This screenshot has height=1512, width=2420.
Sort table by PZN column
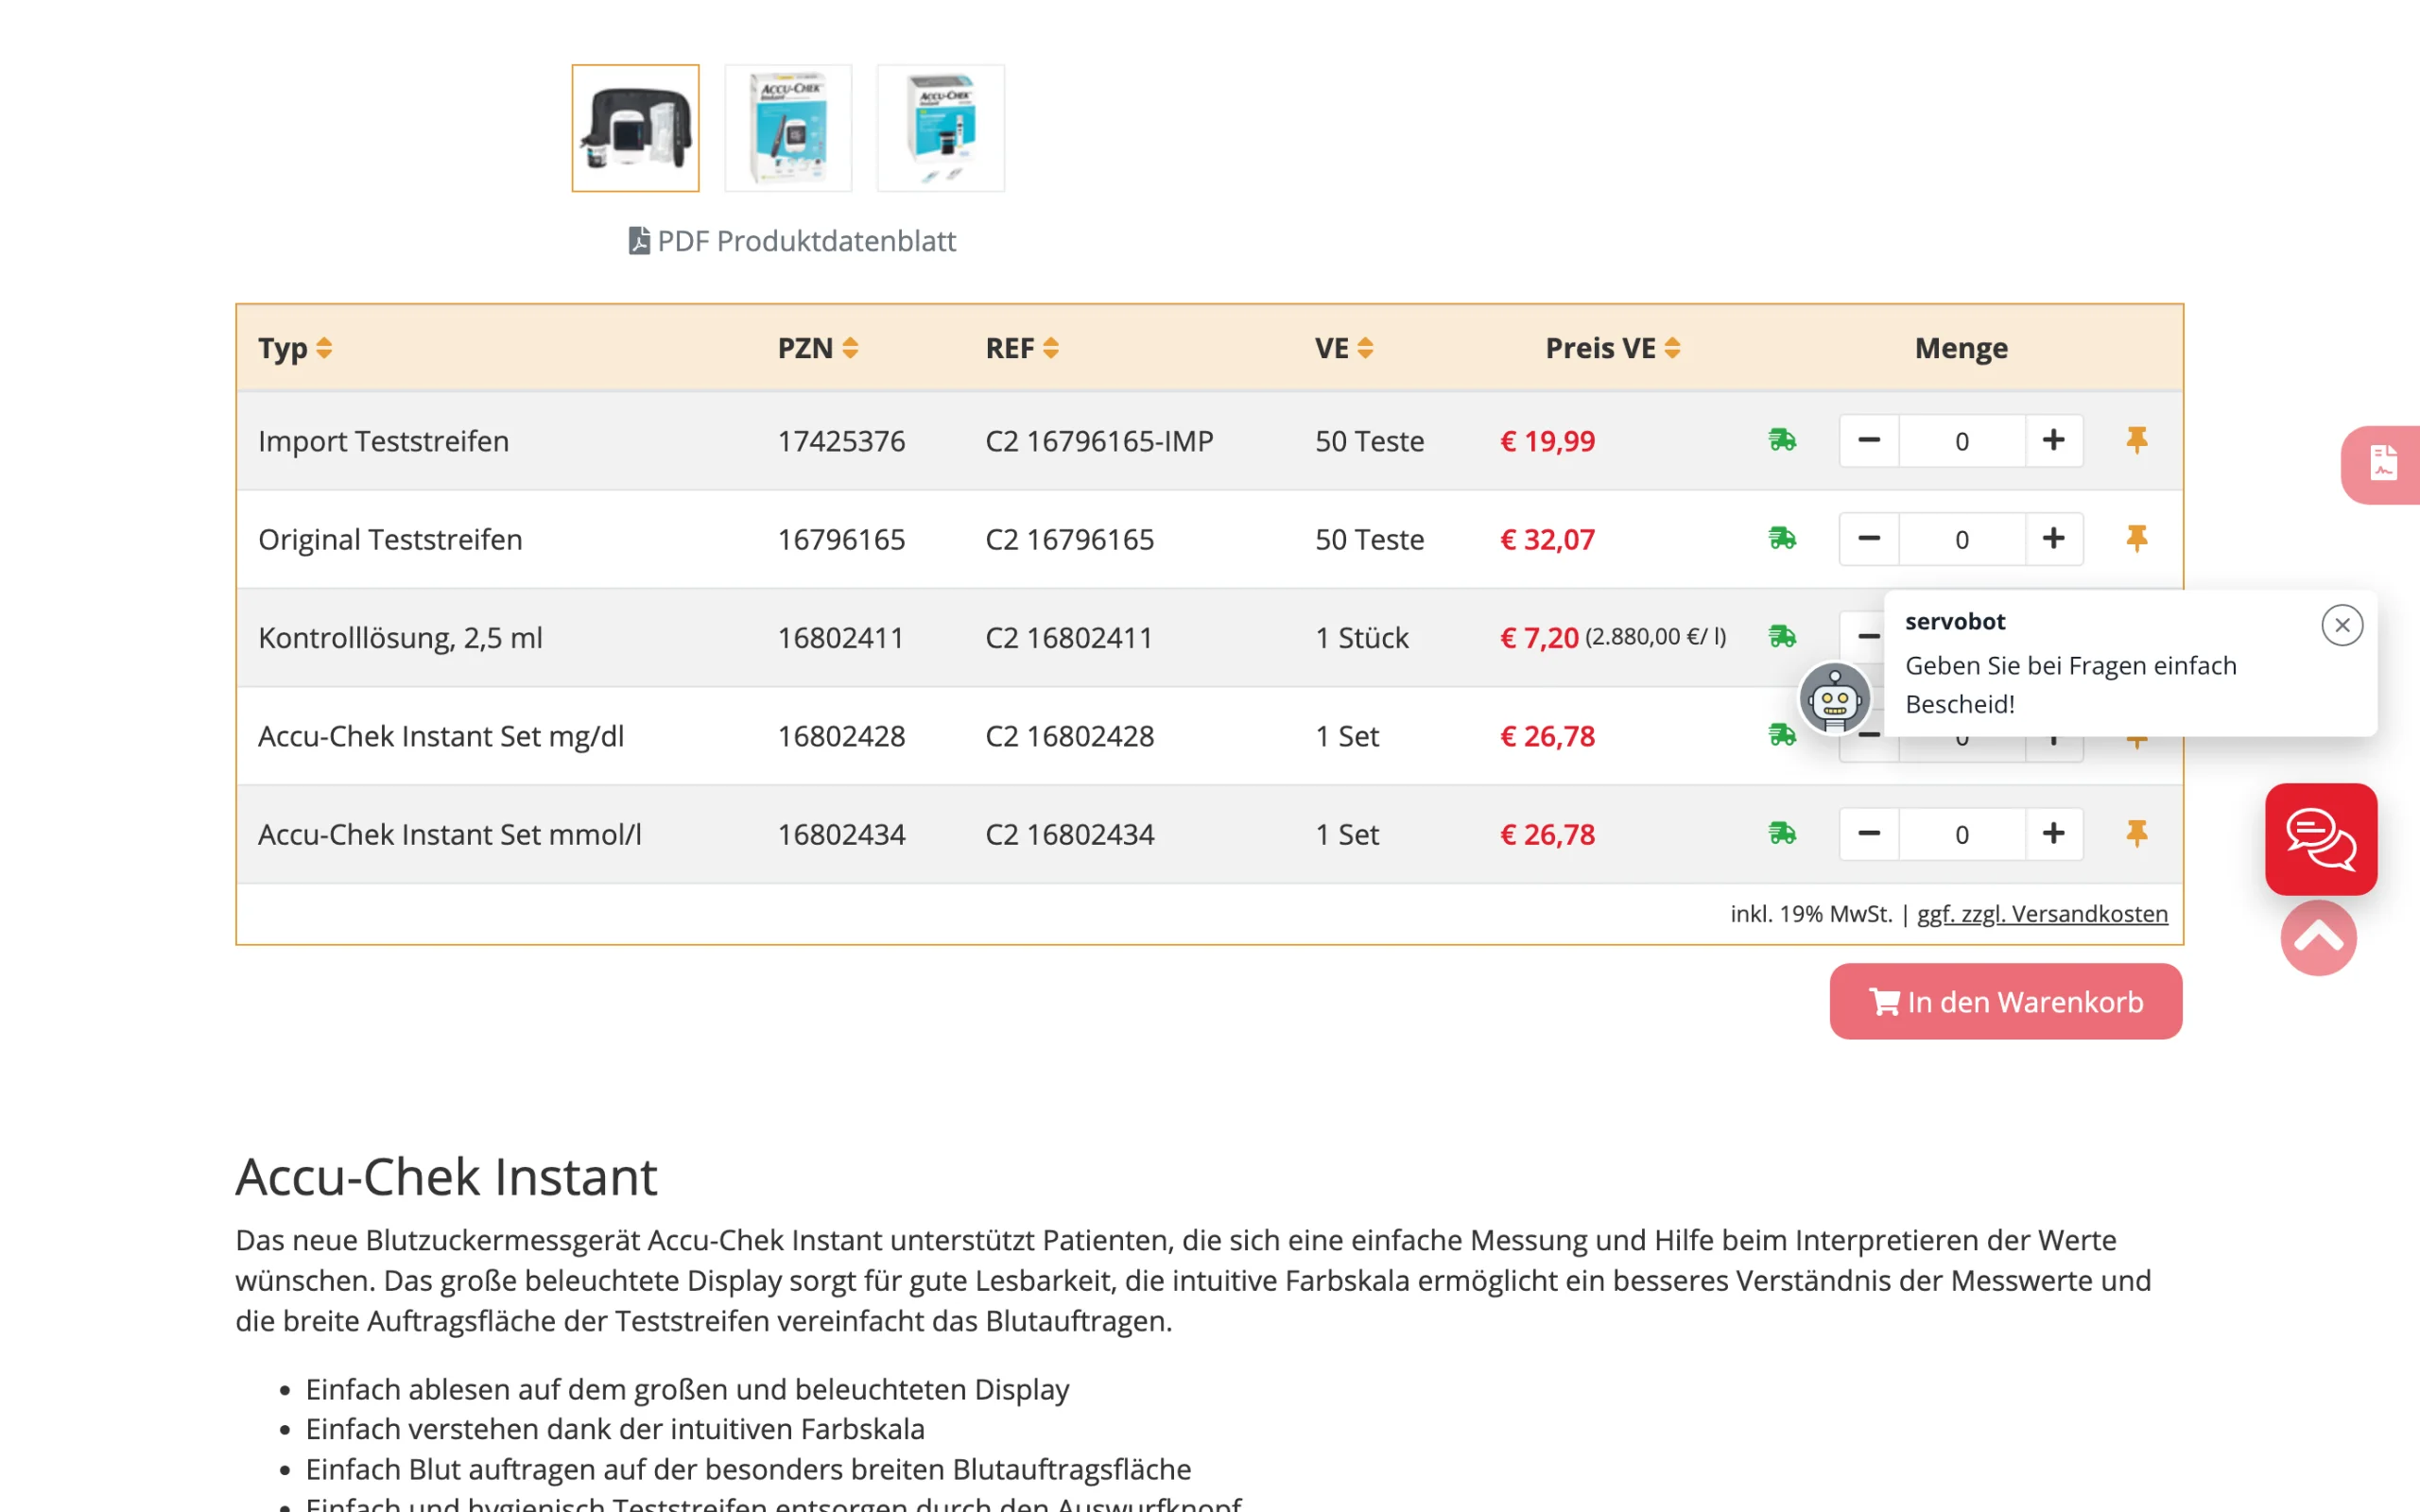pos(818,348)
